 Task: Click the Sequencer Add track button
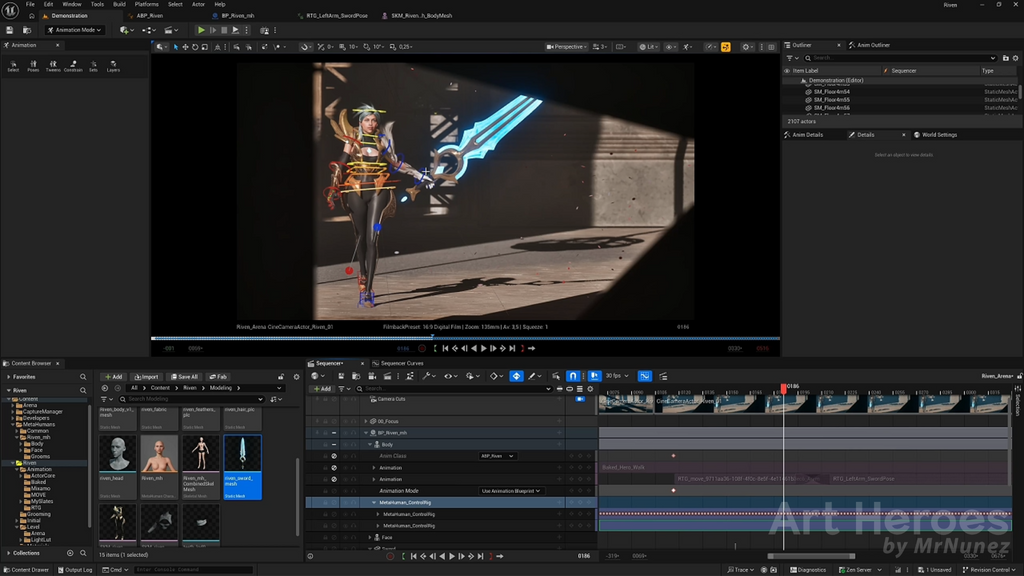pyautogui.click(x=322, y=389)
